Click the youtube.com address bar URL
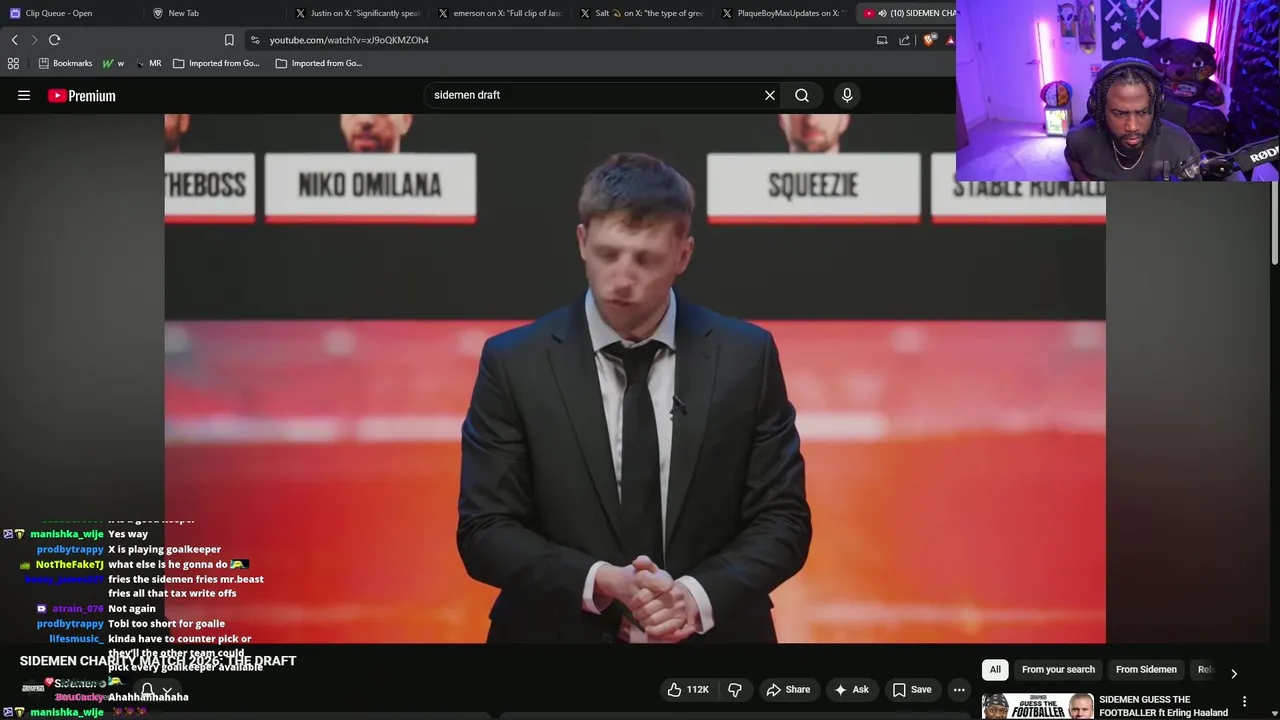Image resolution: width=1280 pixels, height=720 pixels. pyautogui.click(x=349, y=40)
